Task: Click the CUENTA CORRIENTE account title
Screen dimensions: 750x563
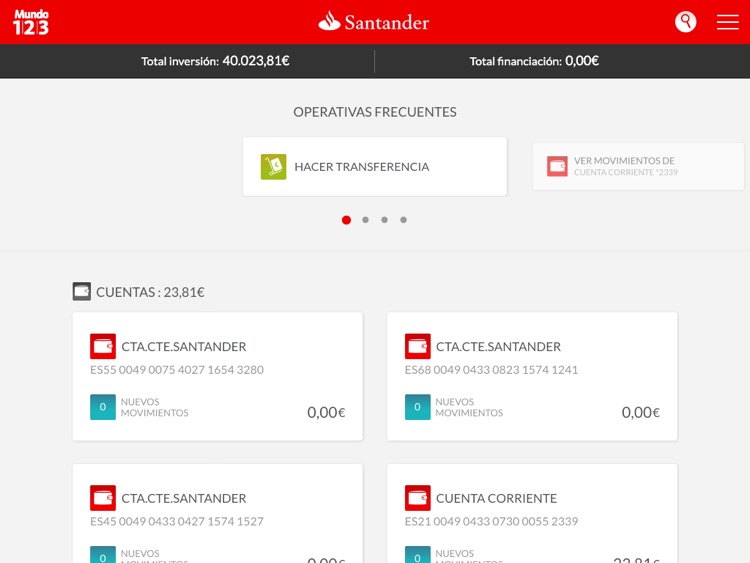Action: tap(496, 498)
